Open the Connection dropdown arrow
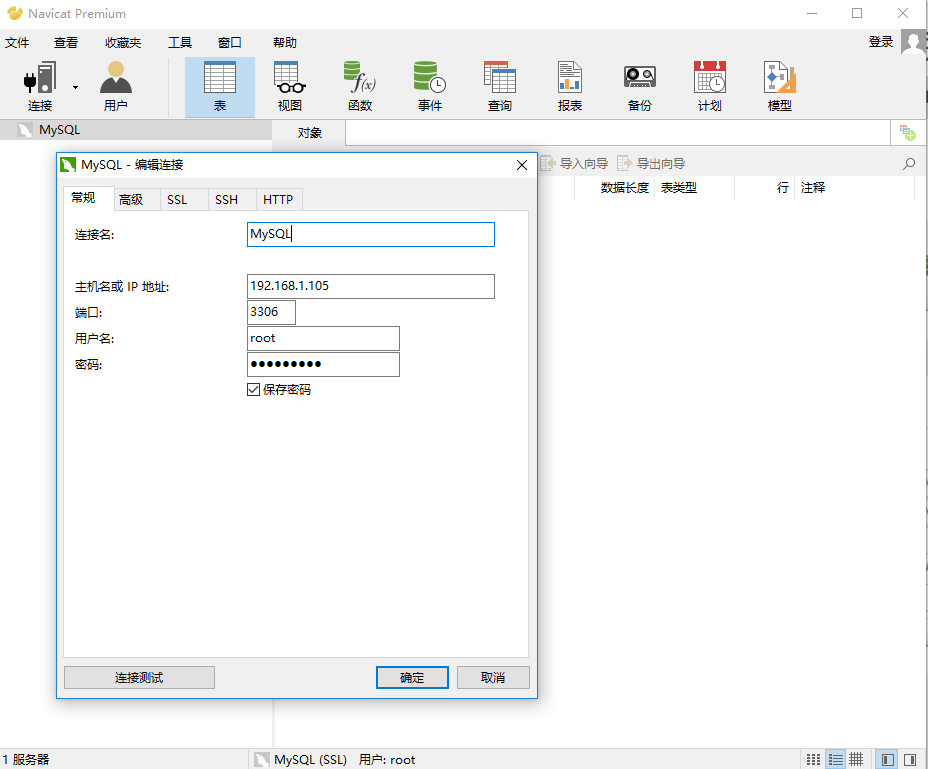 pyautogui.click(x=74, y=85)
